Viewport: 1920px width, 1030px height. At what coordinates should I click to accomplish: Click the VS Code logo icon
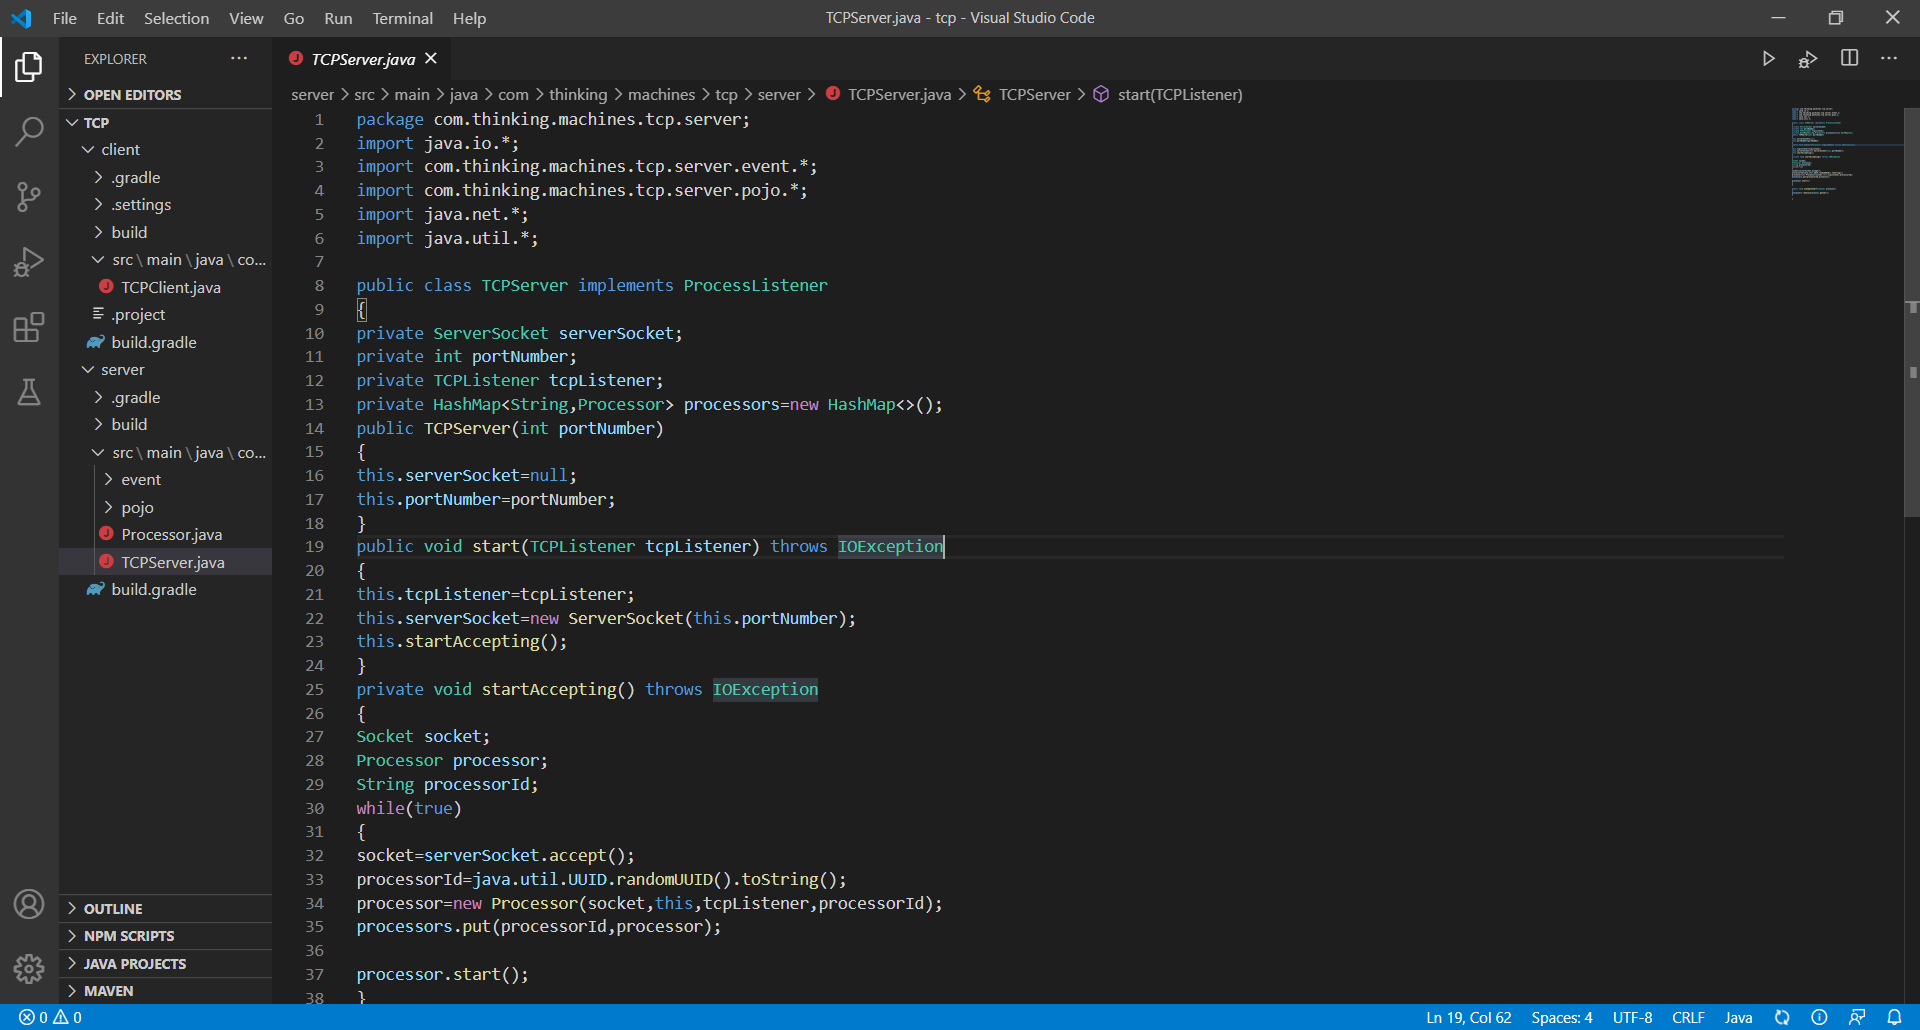[21, 18]
